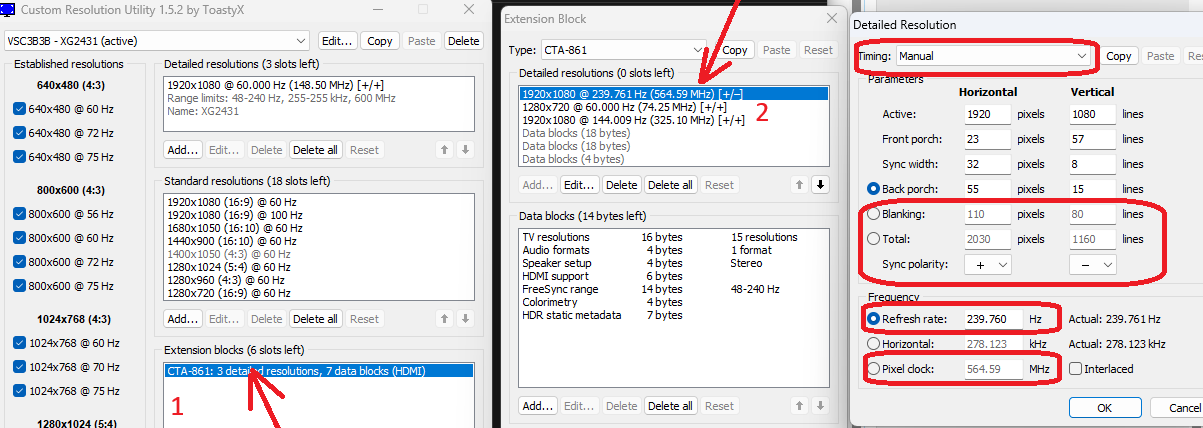Click OK in Detailed Resolution dialog
This screenshot has width=1203, height=428.
[1104, 408]
